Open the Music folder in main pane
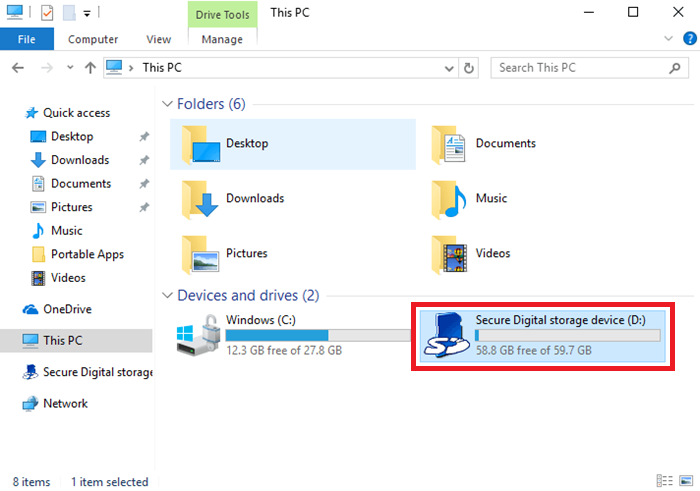This screenshot has width=700, height=491. click(x=490, y=198)
